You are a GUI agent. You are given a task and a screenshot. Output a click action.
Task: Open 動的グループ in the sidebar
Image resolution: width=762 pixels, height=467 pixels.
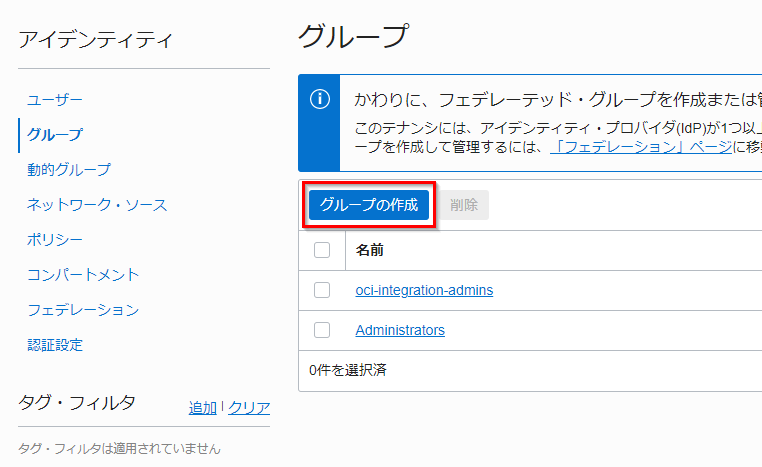pyautogui.click(x=69, y=170)
